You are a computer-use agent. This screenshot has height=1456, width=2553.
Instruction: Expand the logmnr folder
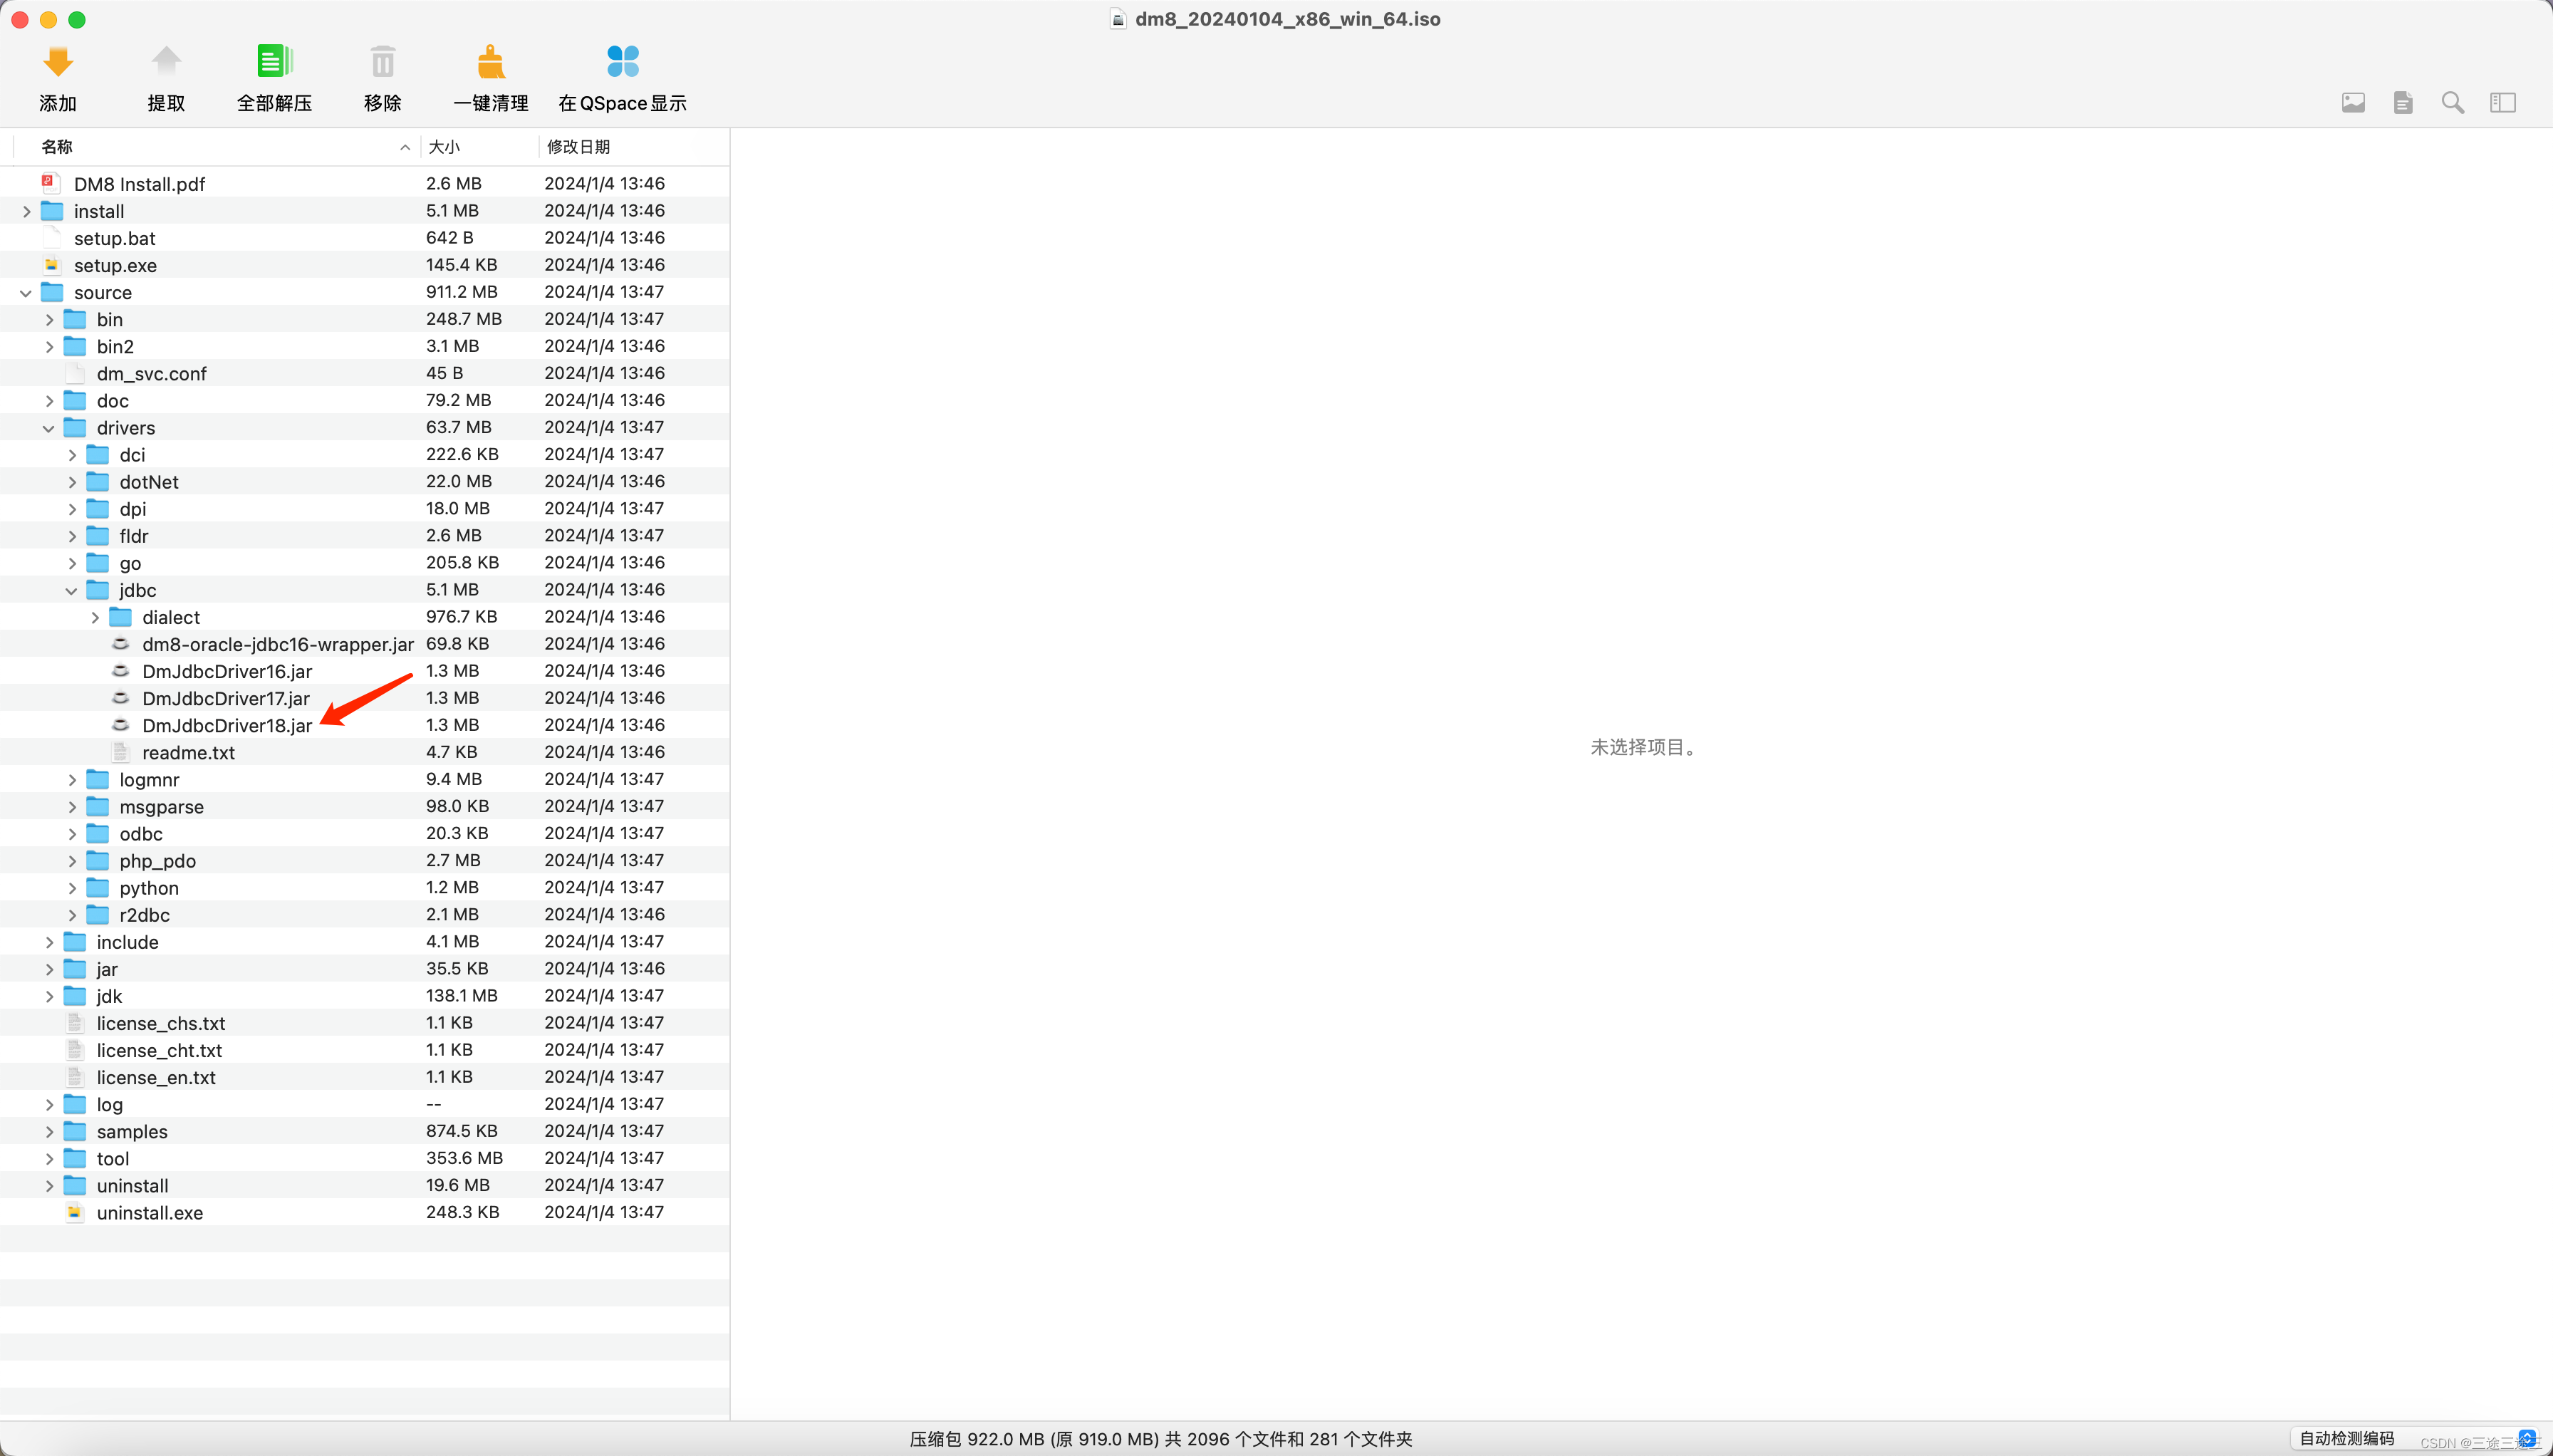pos(72,779)
